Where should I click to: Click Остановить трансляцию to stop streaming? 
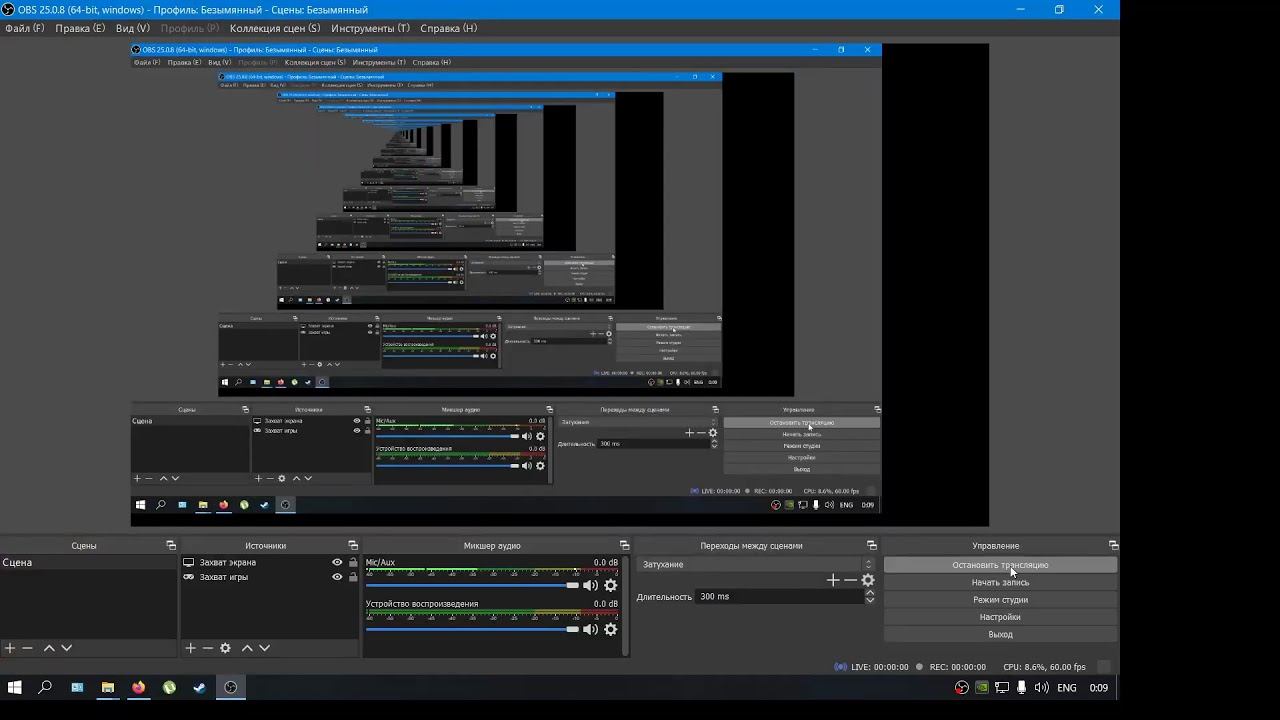coord(1000,565)
